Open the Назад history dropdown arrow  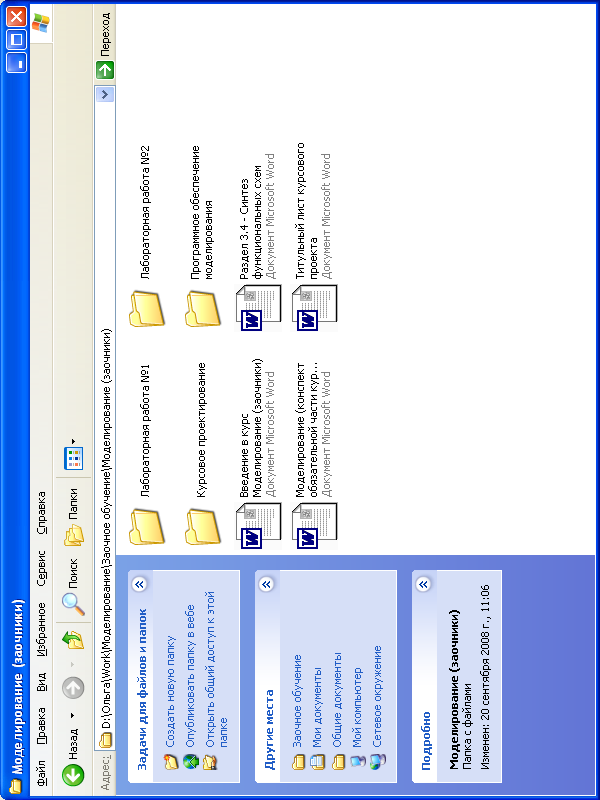pyautogui.click(x=73, y=716)
